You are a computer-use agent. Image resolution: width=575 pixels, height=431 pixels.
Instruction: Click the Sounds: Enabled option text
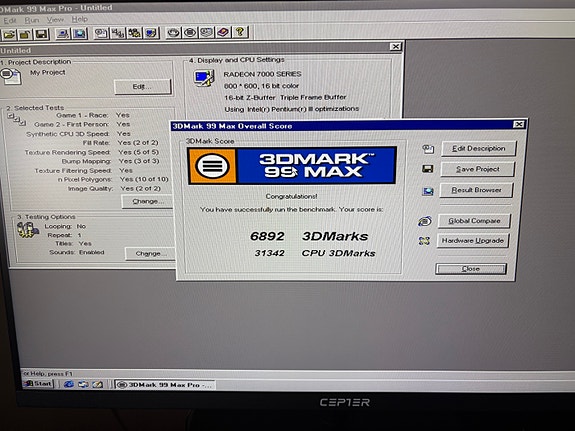click(77, 252)
